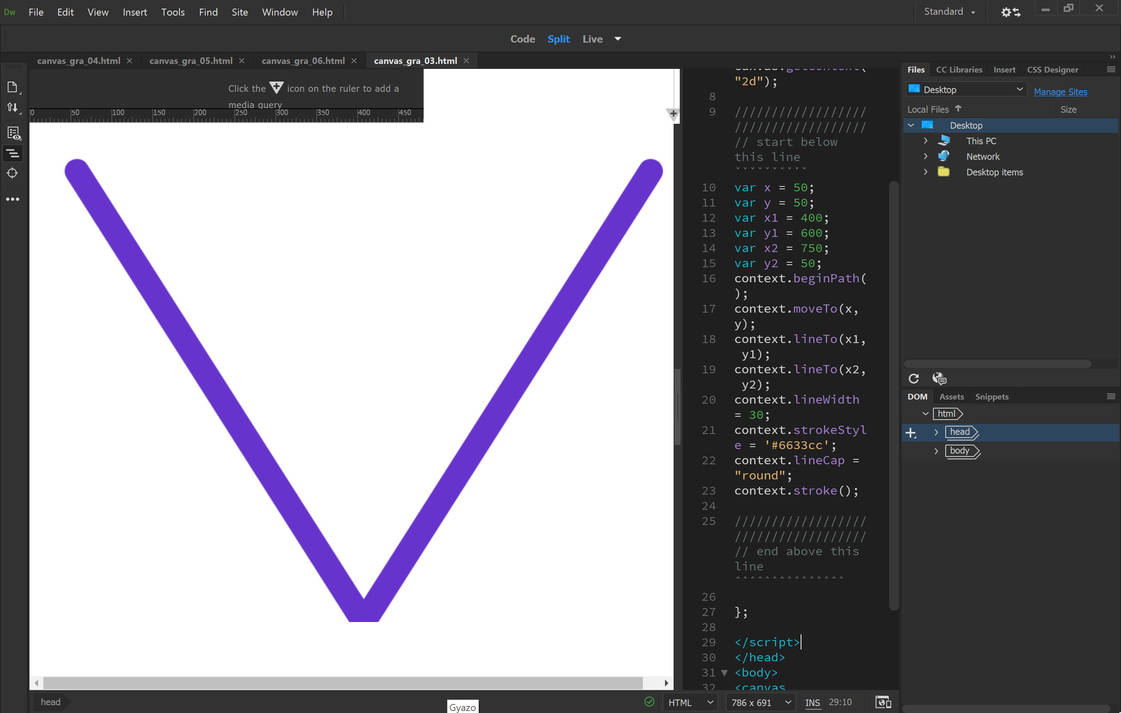Click the live view horizontal scrollbar
This screenshot has height=713, width=1121.
click(342, 683)
